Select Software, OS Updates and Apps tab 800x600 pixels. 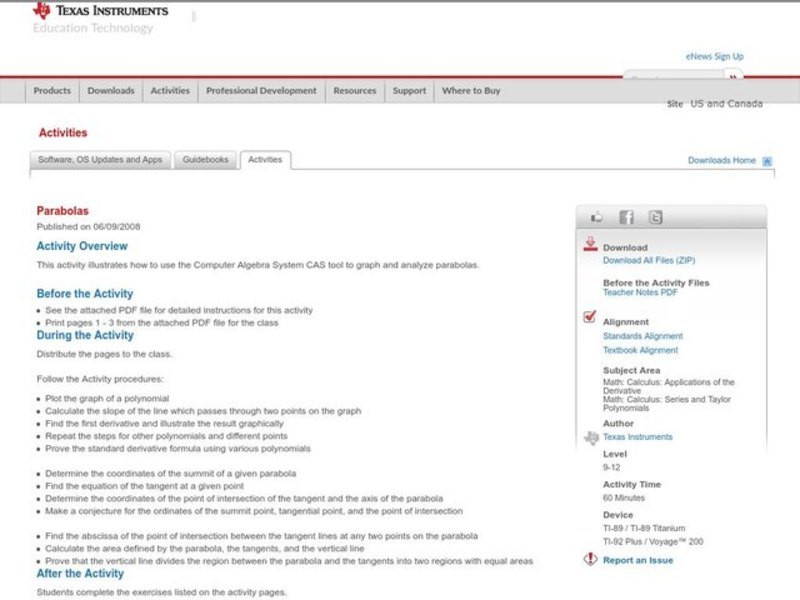pos(100,160)
